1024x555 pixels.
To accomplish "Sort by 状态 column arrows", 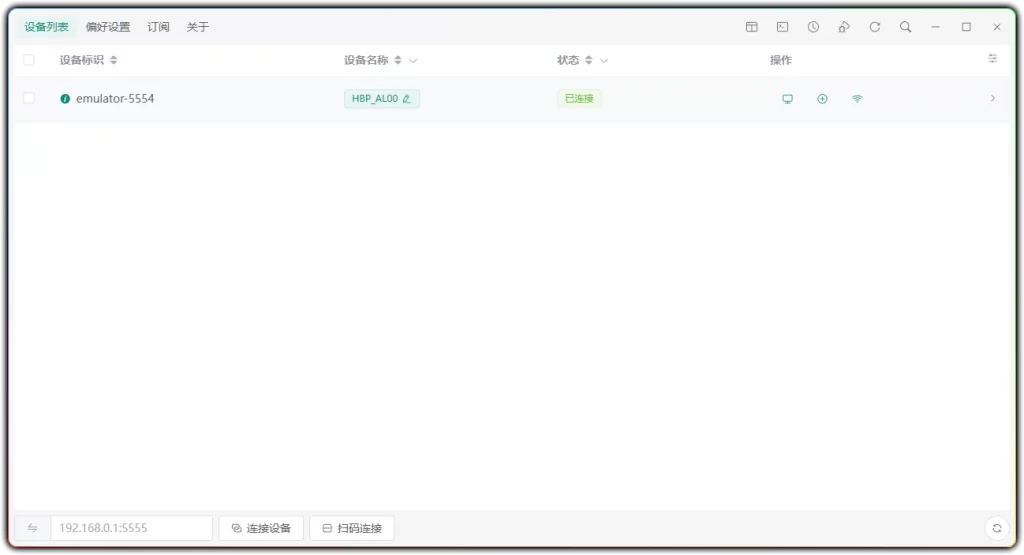I will (588, 60).
